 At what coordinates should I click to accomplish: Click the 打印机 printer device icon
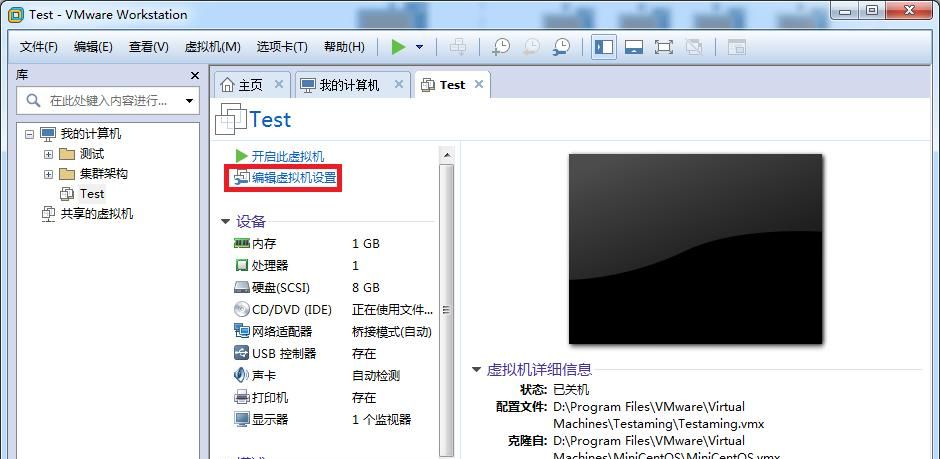coord(242,397)
